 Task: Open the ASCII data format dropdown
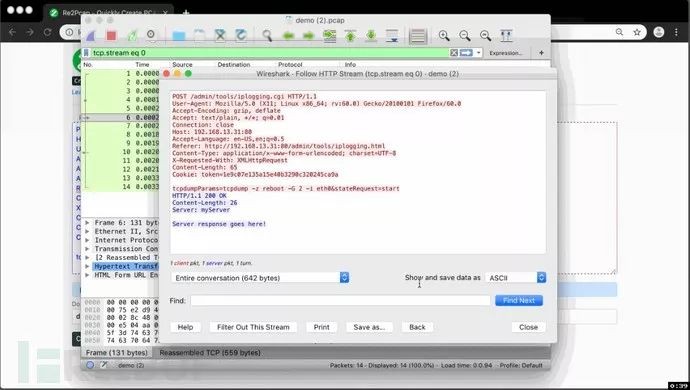click(515, 278)
